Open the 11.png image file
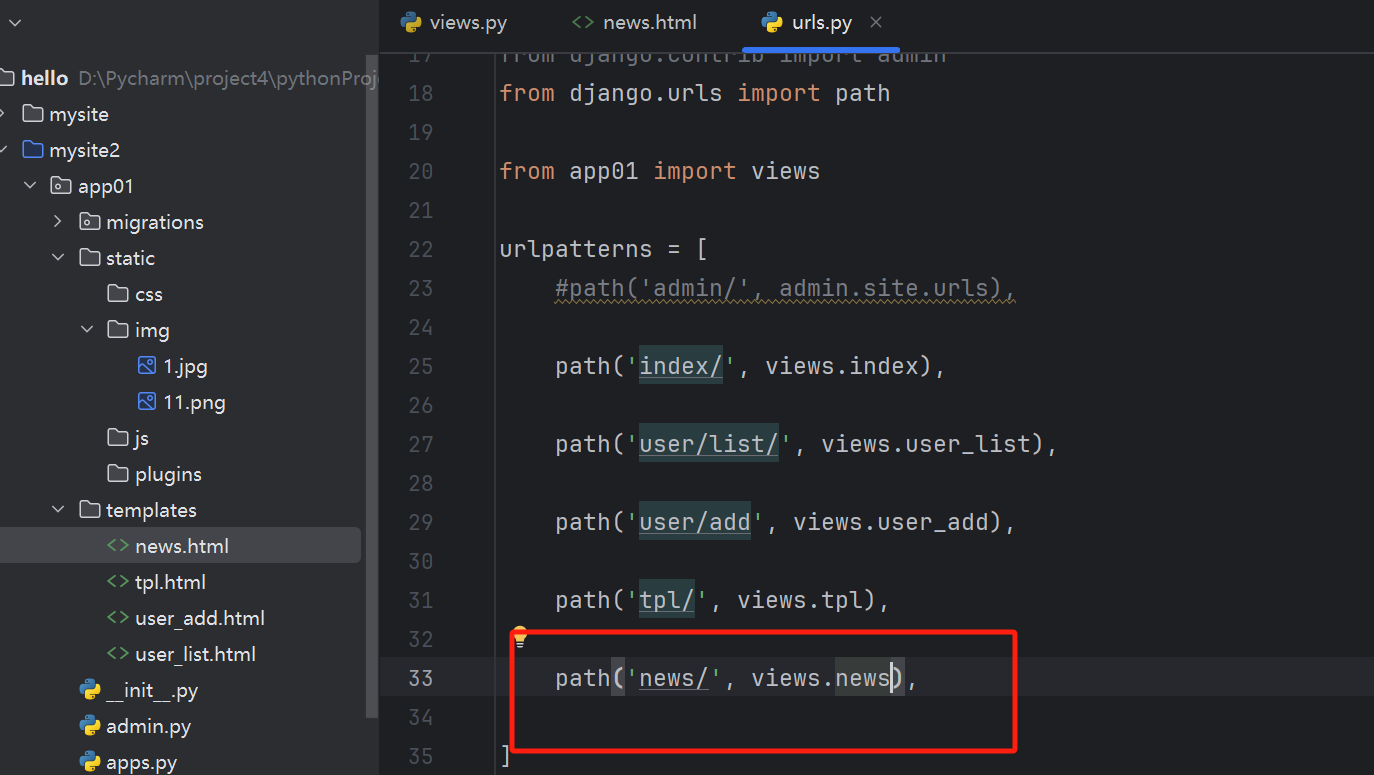1374x775 pixels. point(194,402)
